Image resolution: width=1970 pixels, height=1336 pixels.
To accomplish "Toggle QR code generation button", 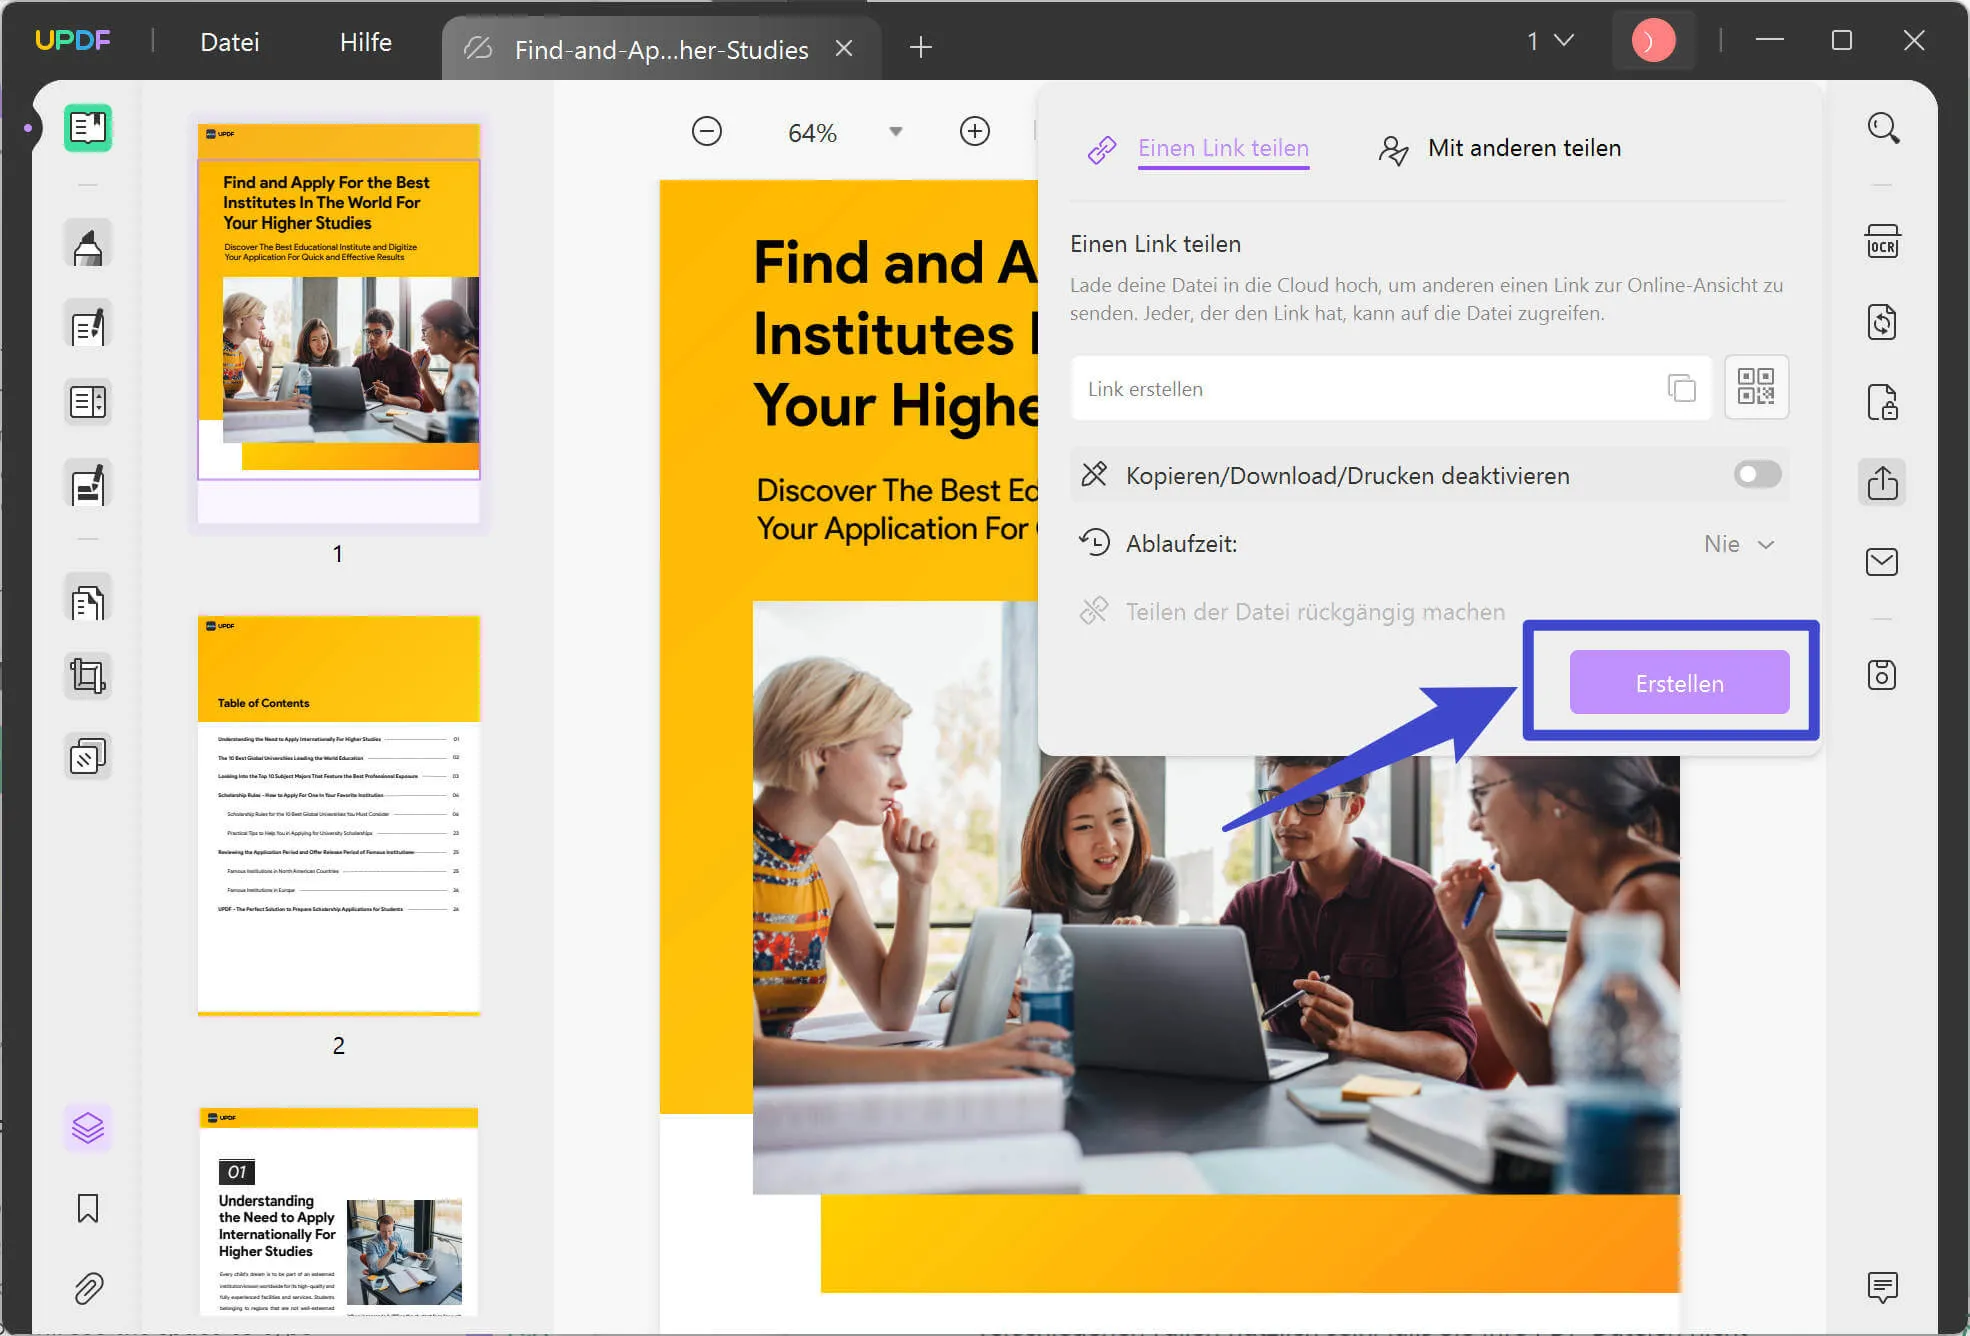I will click(x=1755, y=388).
